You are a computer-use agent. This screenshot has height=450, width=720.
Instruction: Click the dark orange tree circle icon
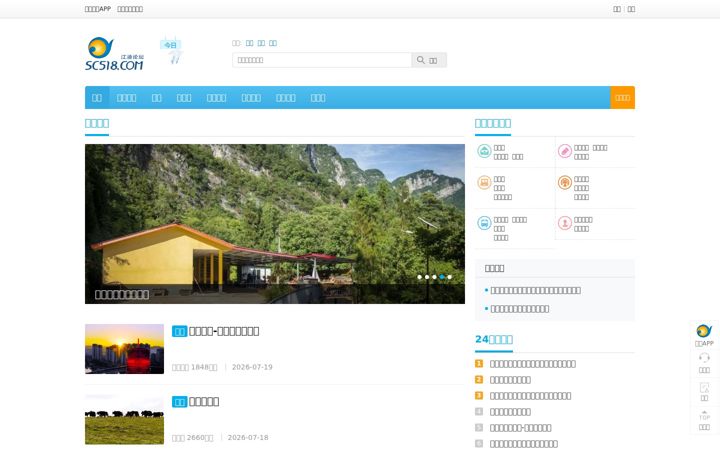click(x=564, y=182)
